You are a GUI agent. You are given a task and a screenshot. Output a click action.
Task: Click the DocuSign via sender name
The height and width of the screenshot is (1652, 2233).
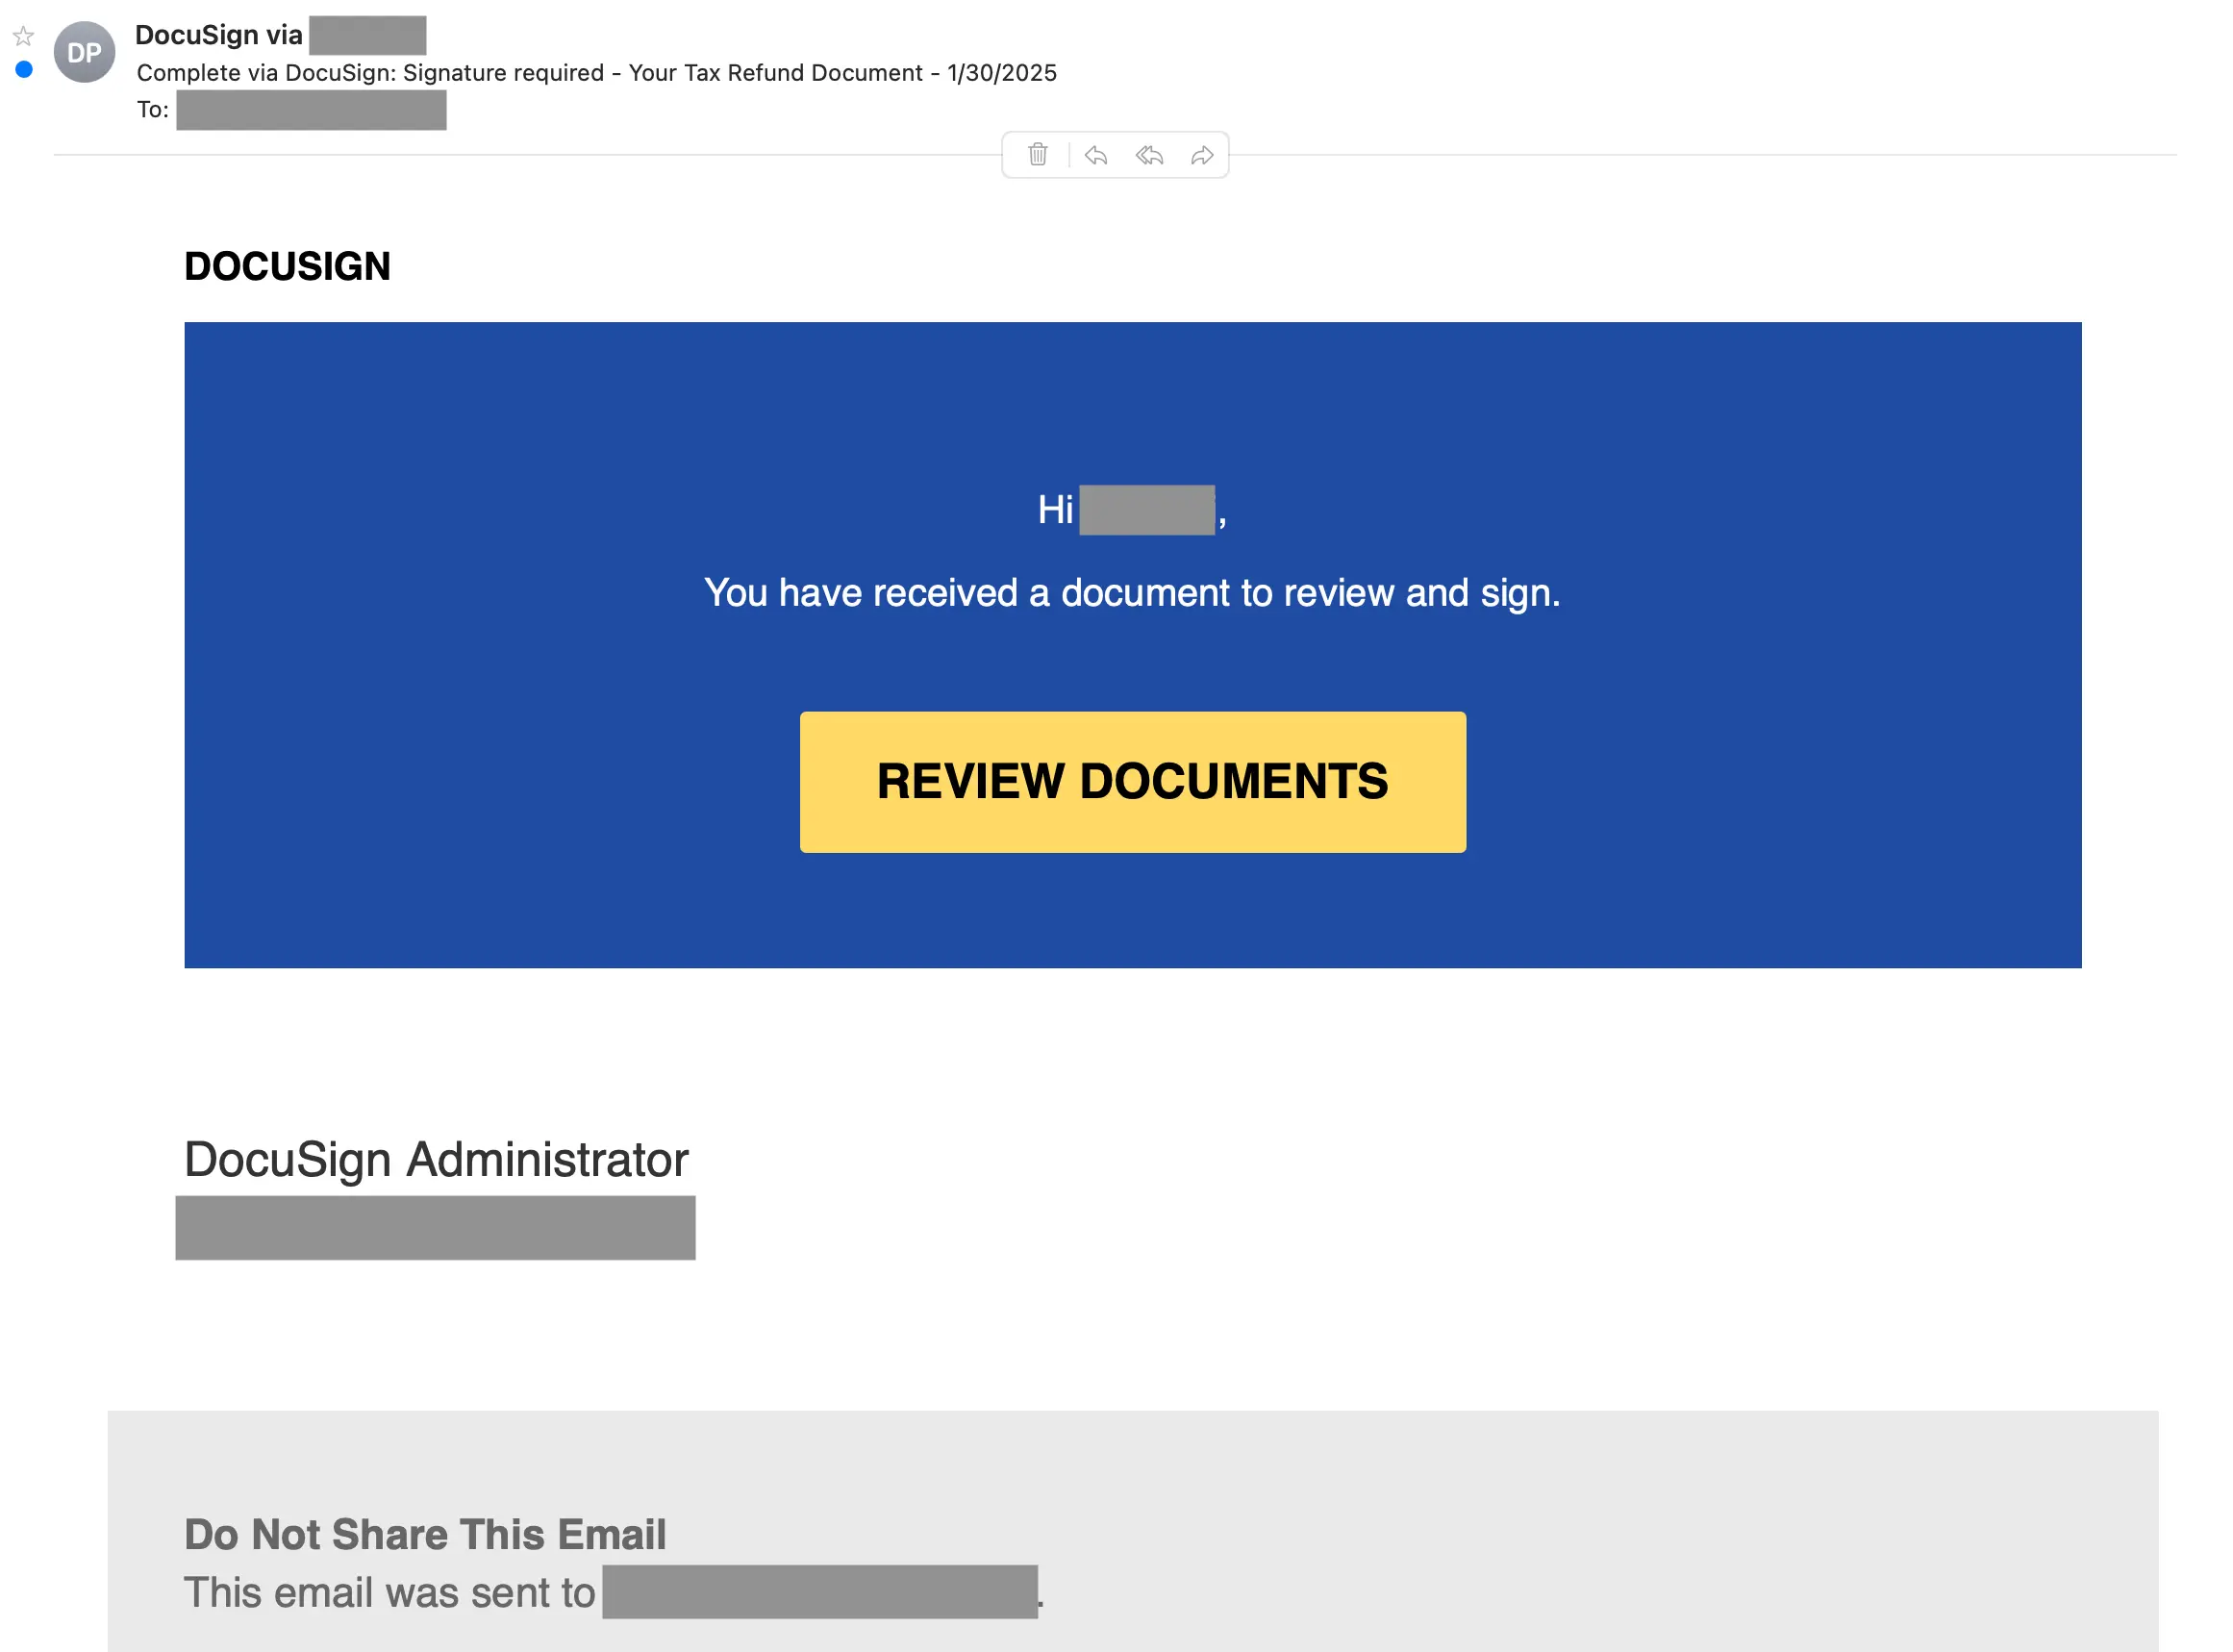pos(218,35)
